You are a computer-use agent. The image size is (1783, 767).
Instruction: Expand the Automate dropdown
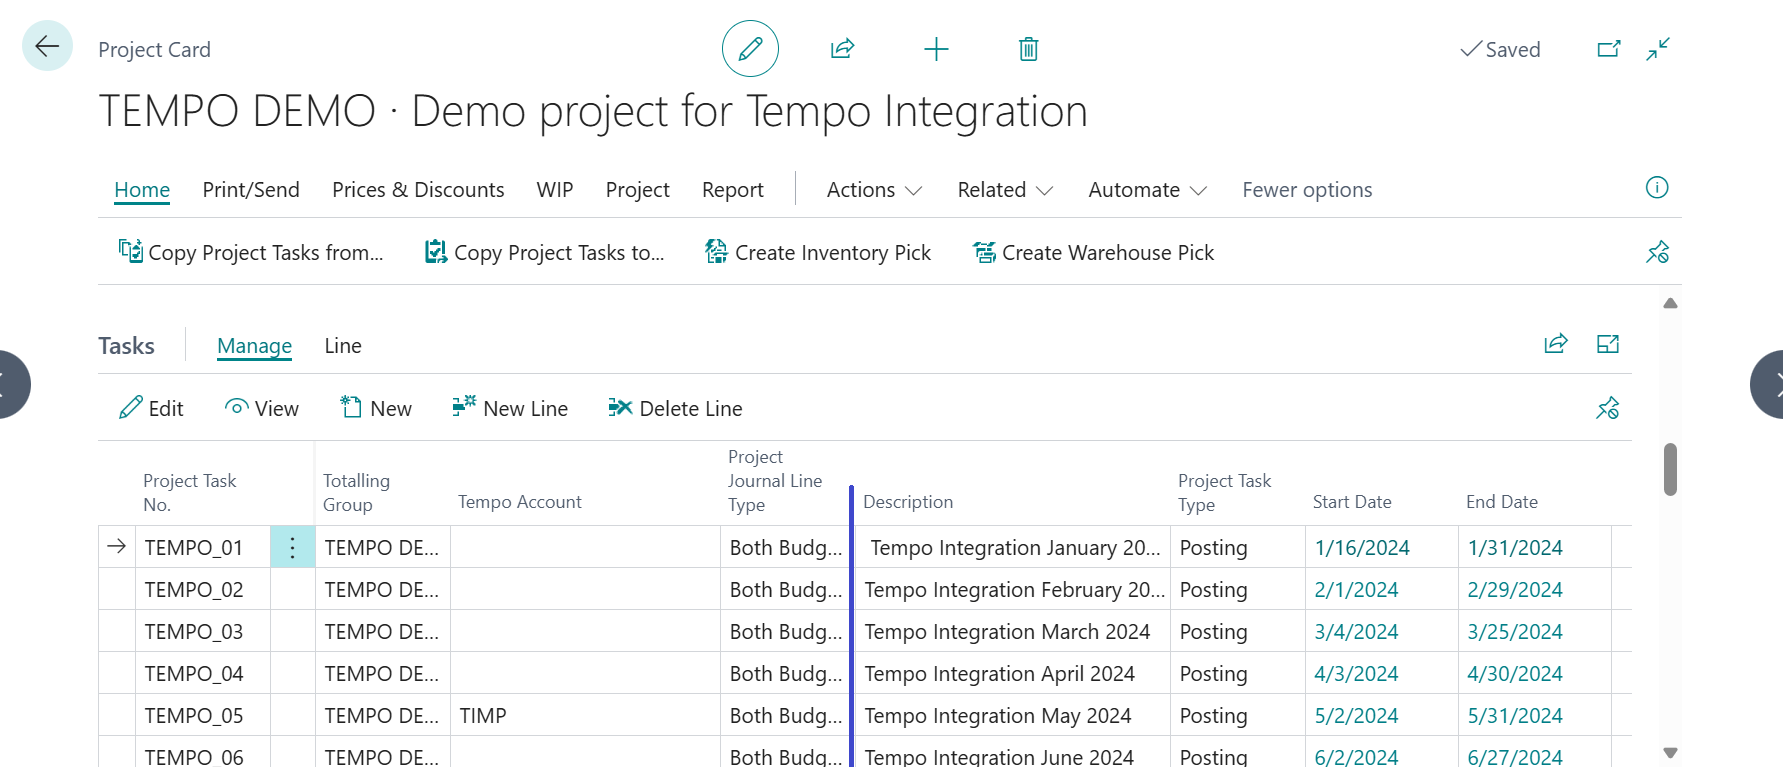(x=1147, y=190)
